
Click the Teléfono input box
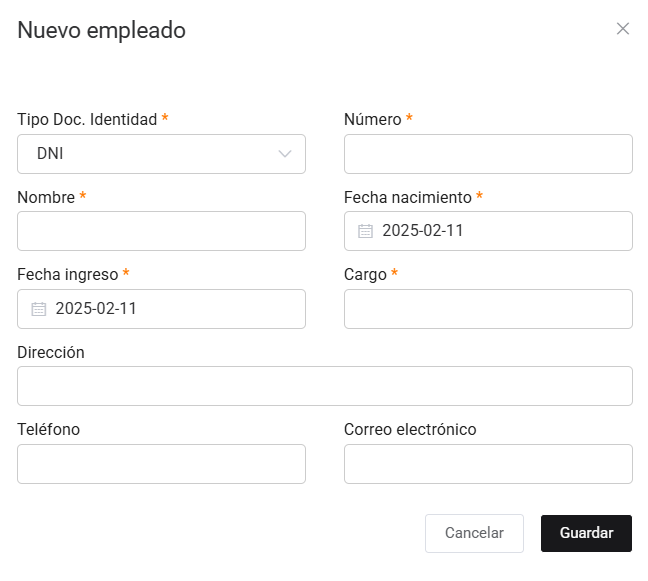[161, 464]
